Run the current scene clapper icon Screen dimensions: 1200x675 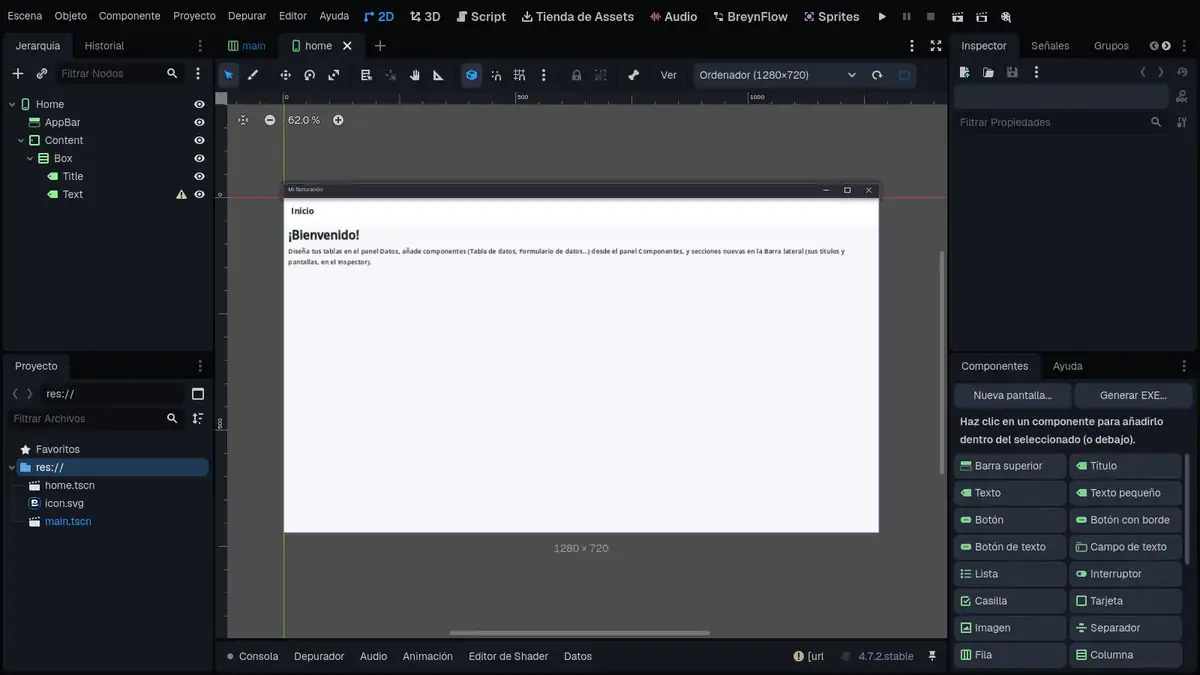pos(958,17)
